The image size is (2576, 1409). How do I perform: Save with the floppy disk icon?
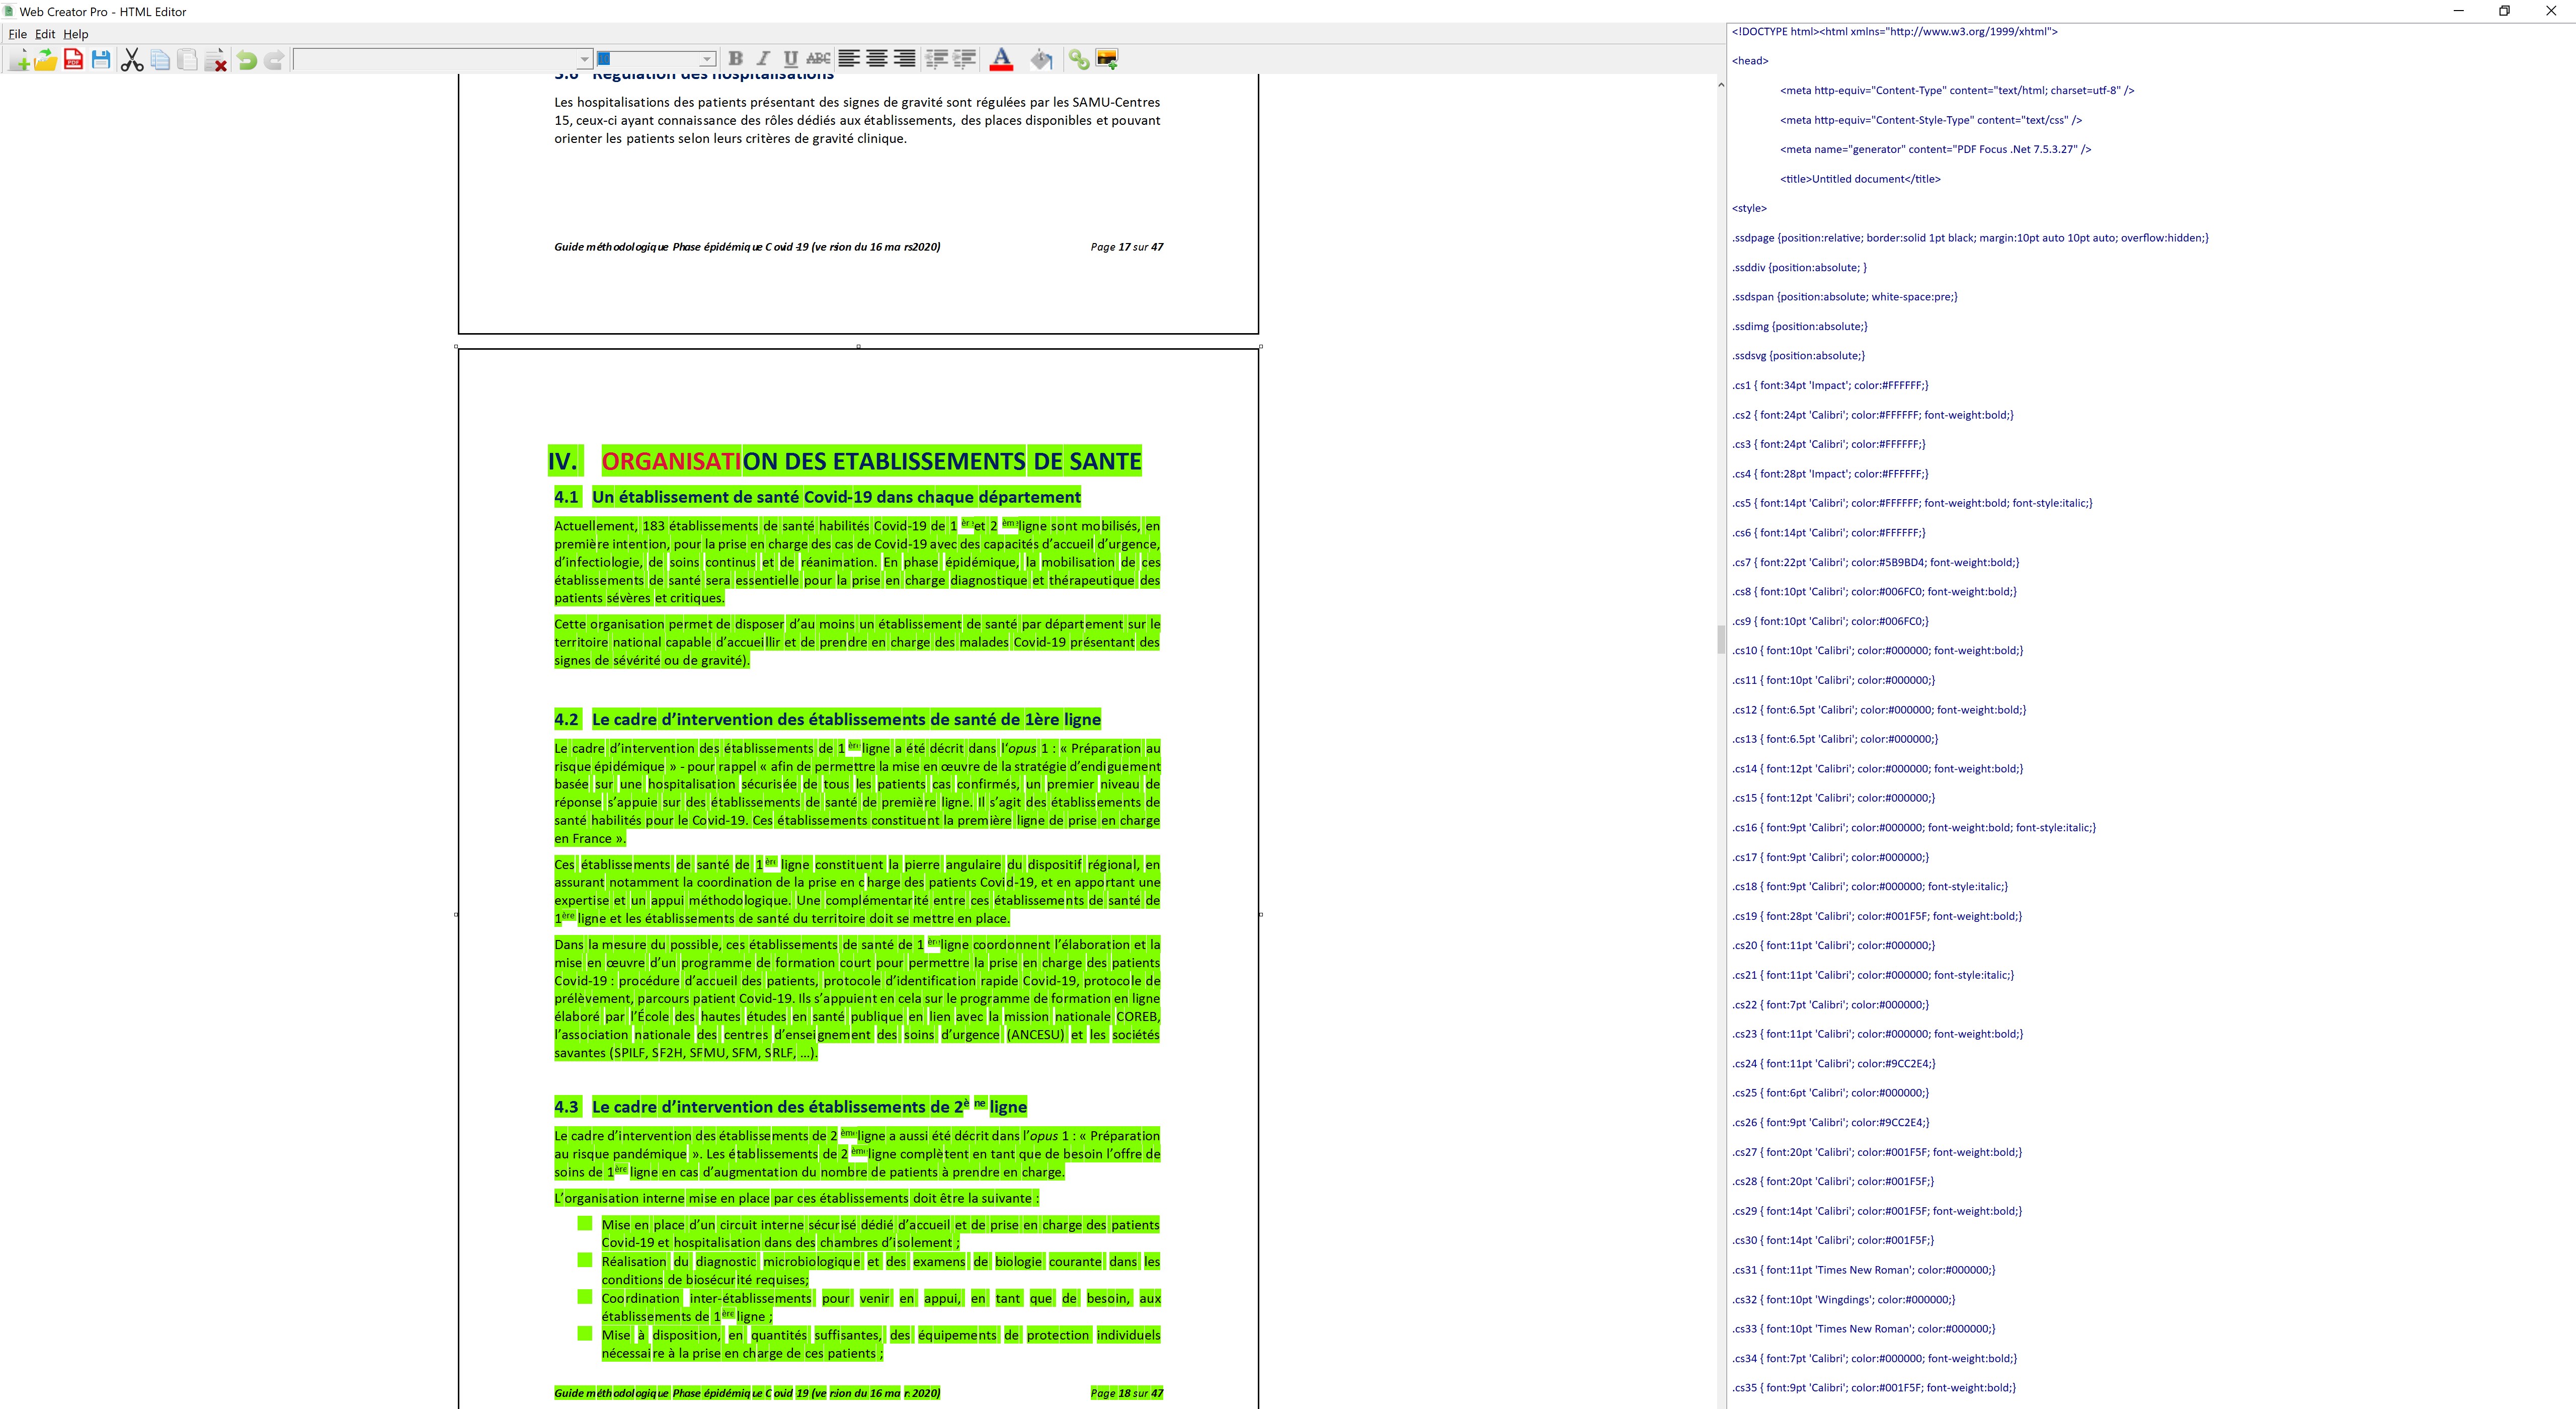tap(101, 60)
